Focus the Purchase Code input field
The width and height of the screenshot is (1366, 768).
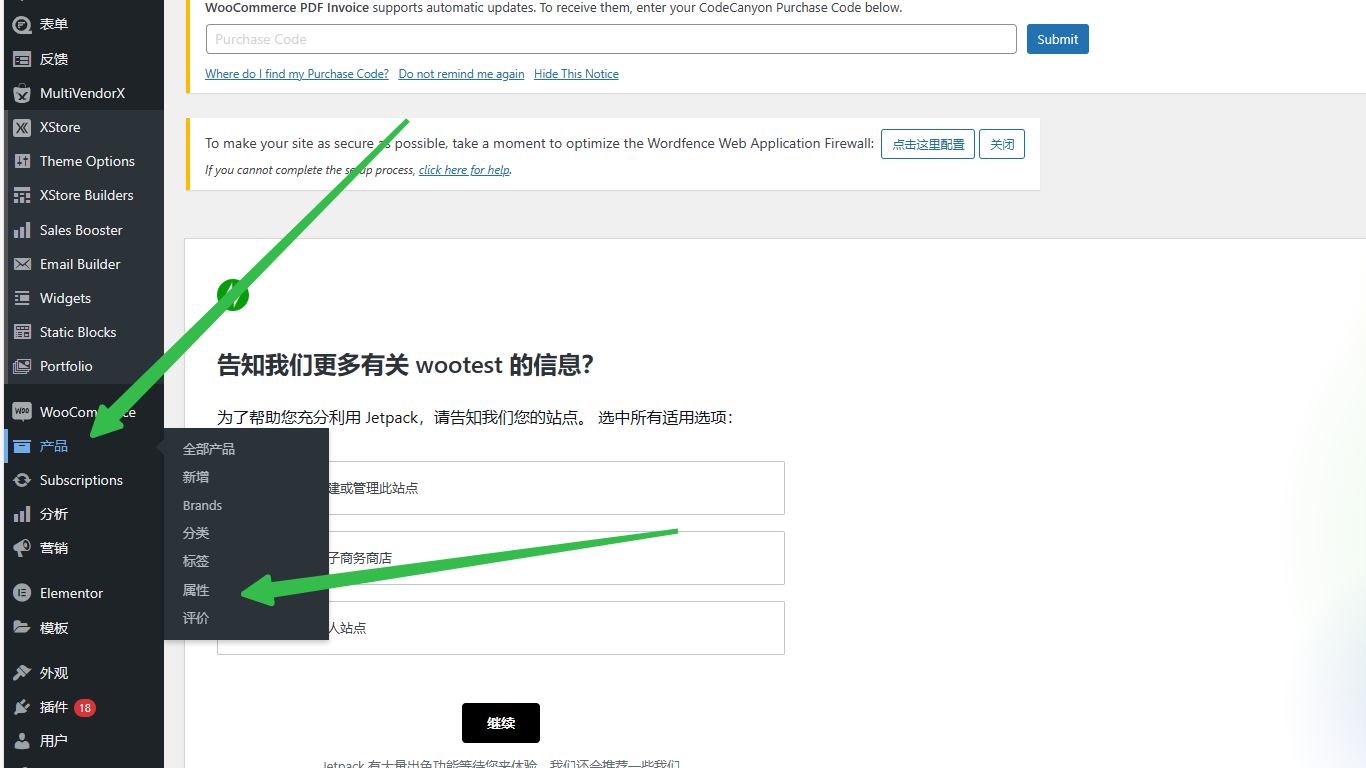pos(611,39)
